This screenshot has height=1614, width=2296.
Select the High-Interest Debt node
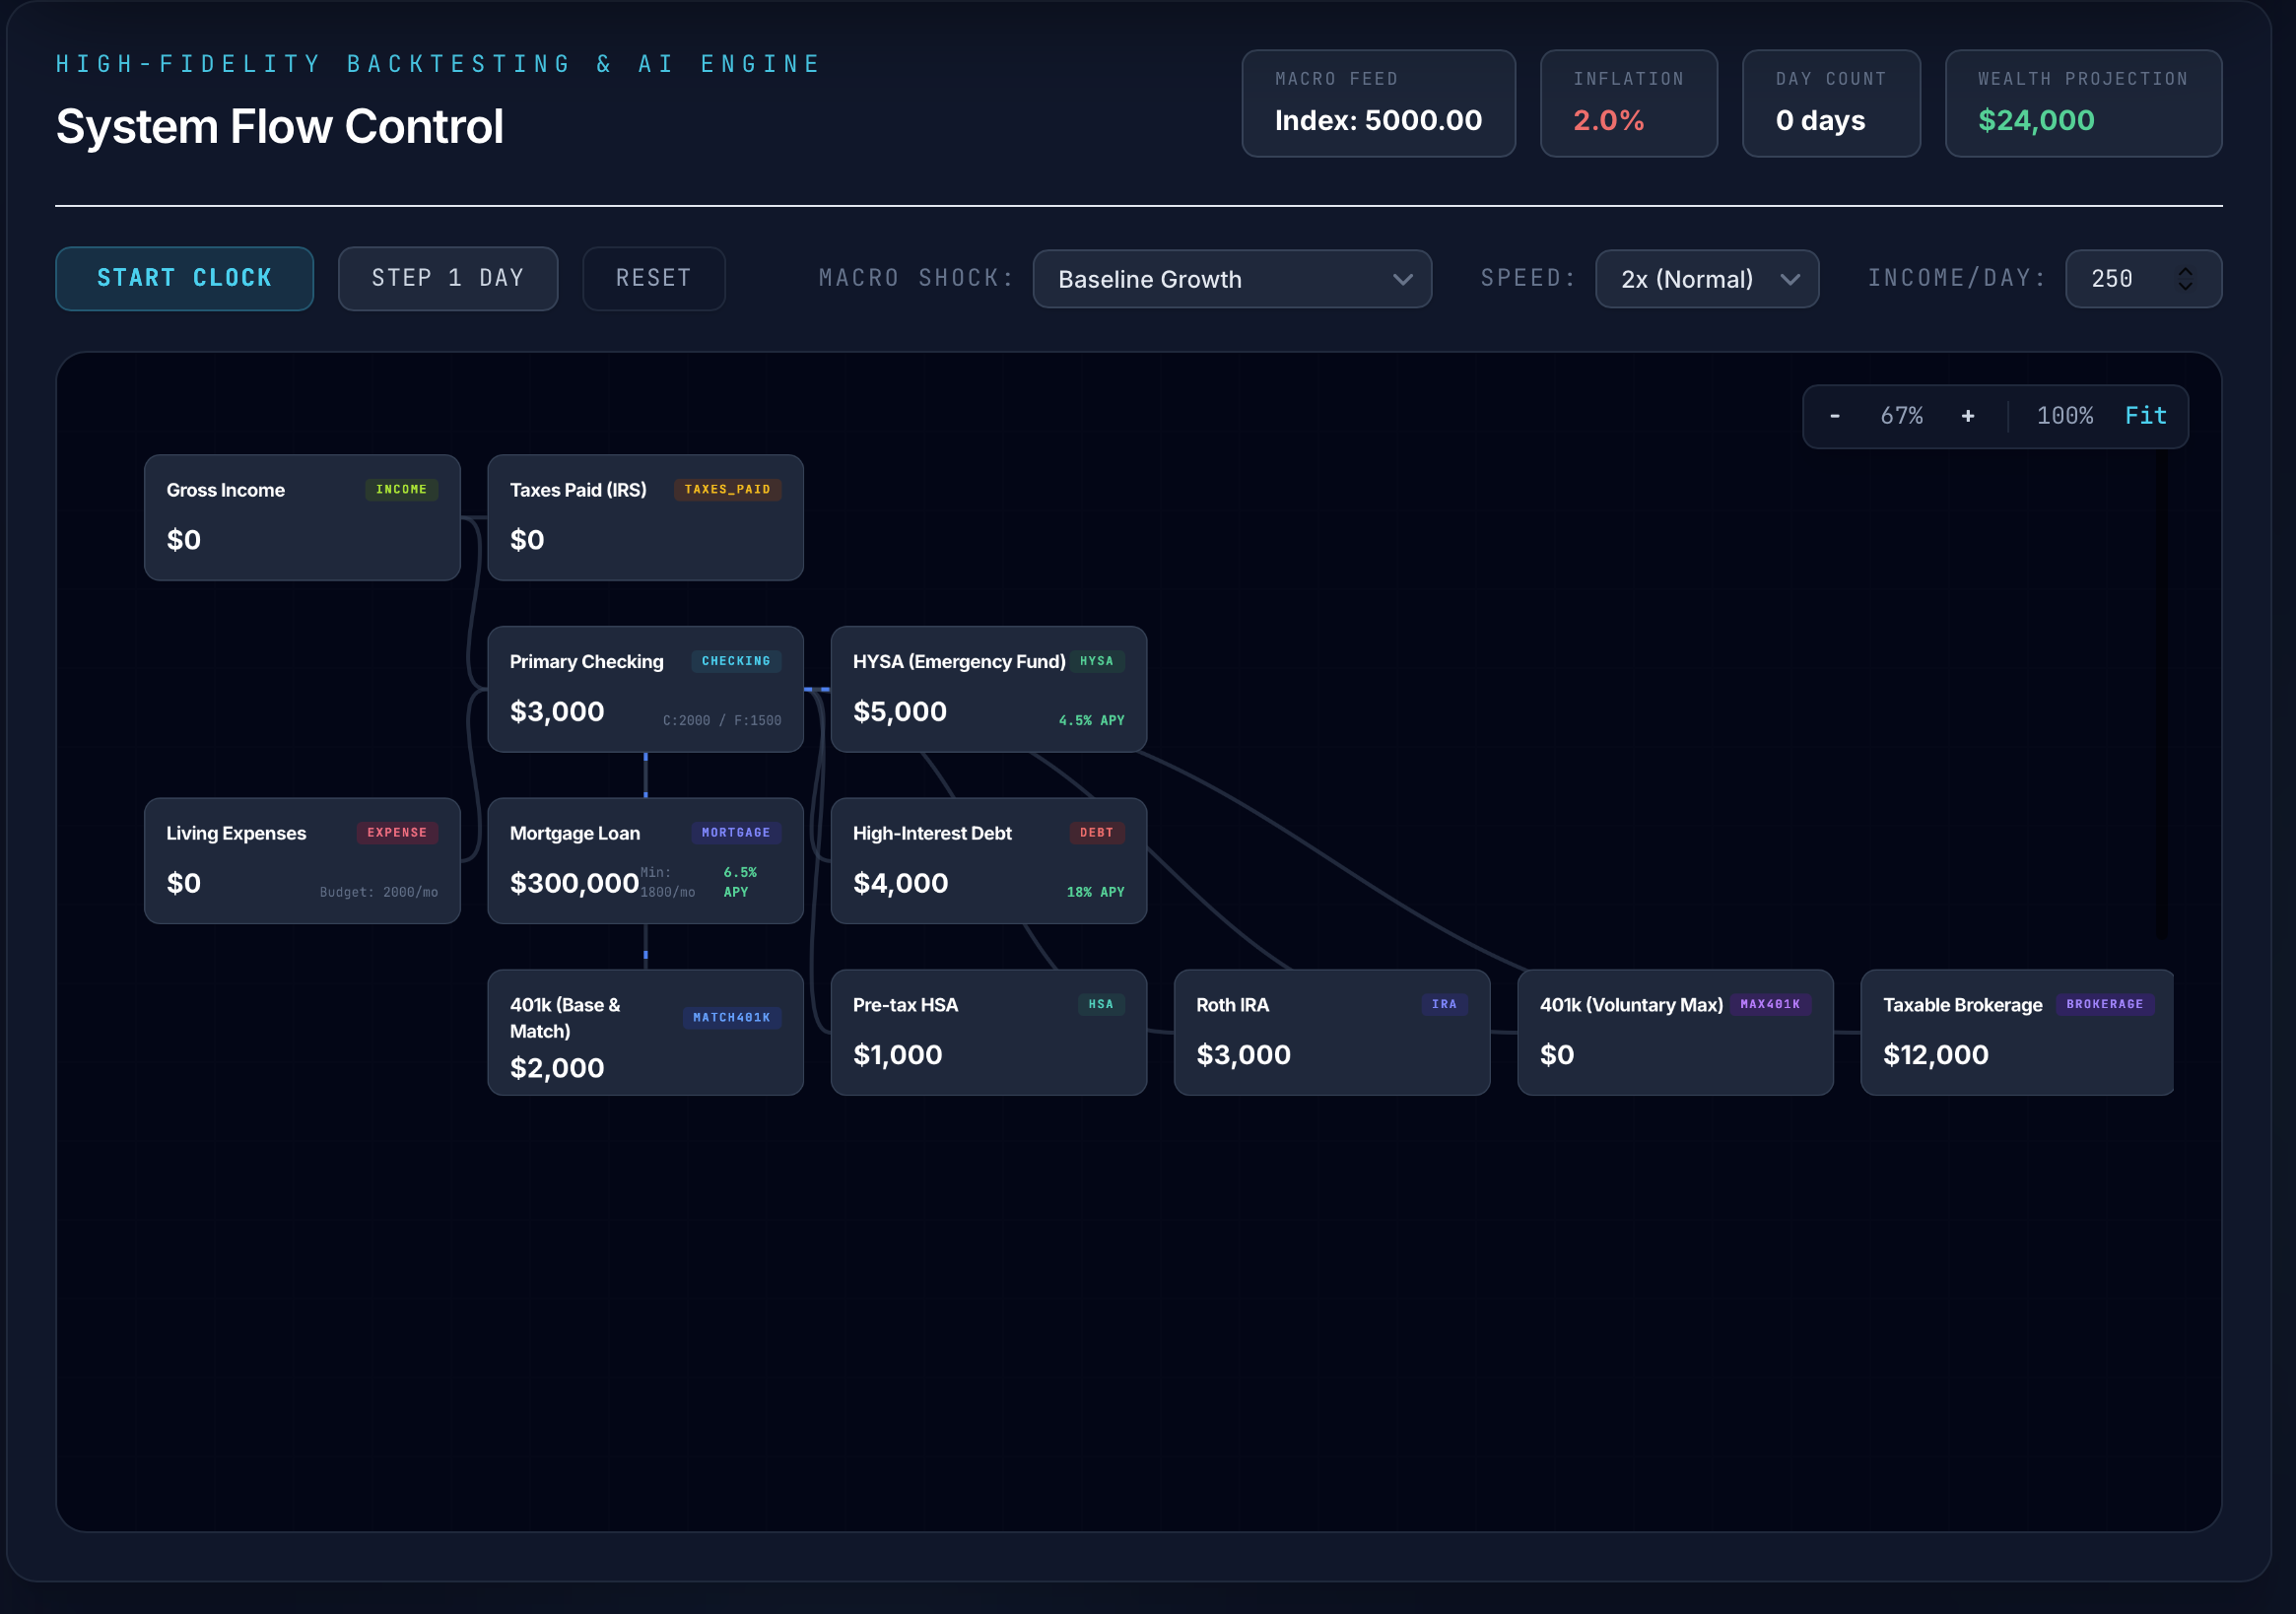[988, 861]
